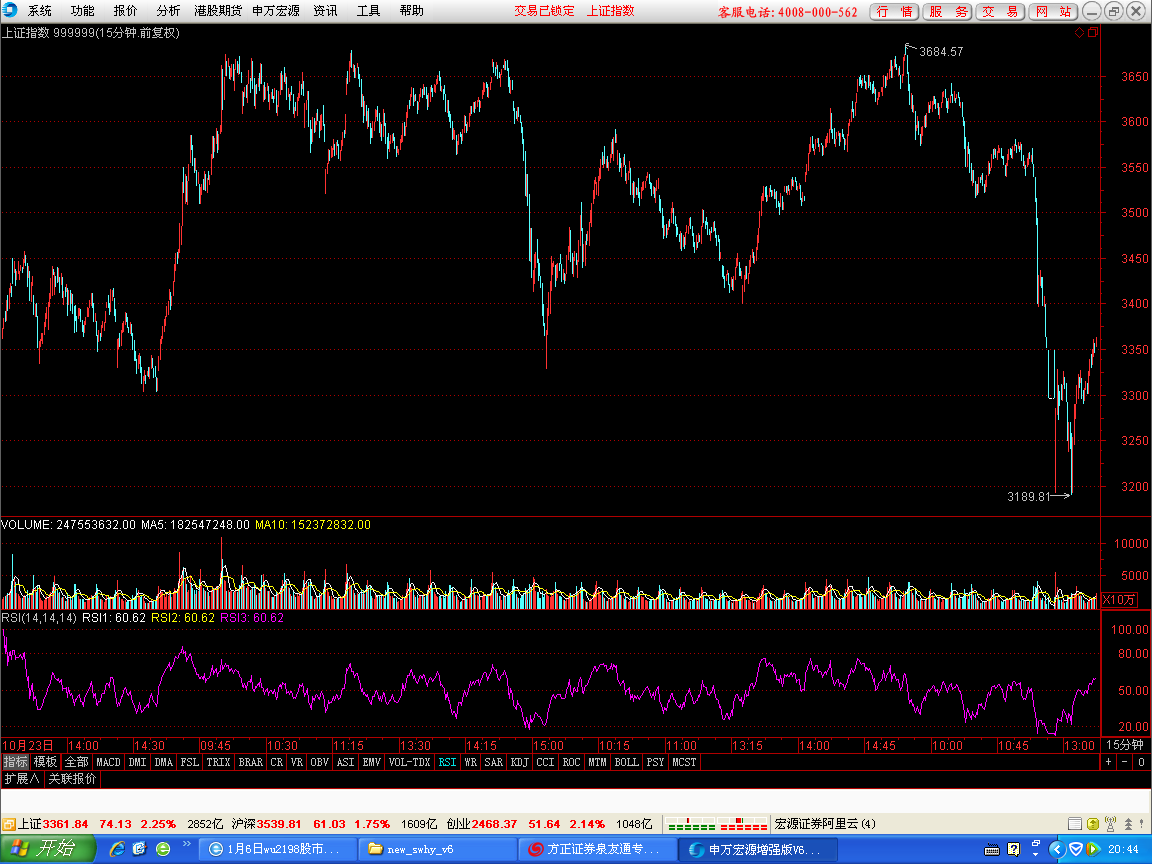The width and height of the screenshot is (1152, 864).
Task: Click the red diamond icon above price axis
Action: coord(1080,32)
